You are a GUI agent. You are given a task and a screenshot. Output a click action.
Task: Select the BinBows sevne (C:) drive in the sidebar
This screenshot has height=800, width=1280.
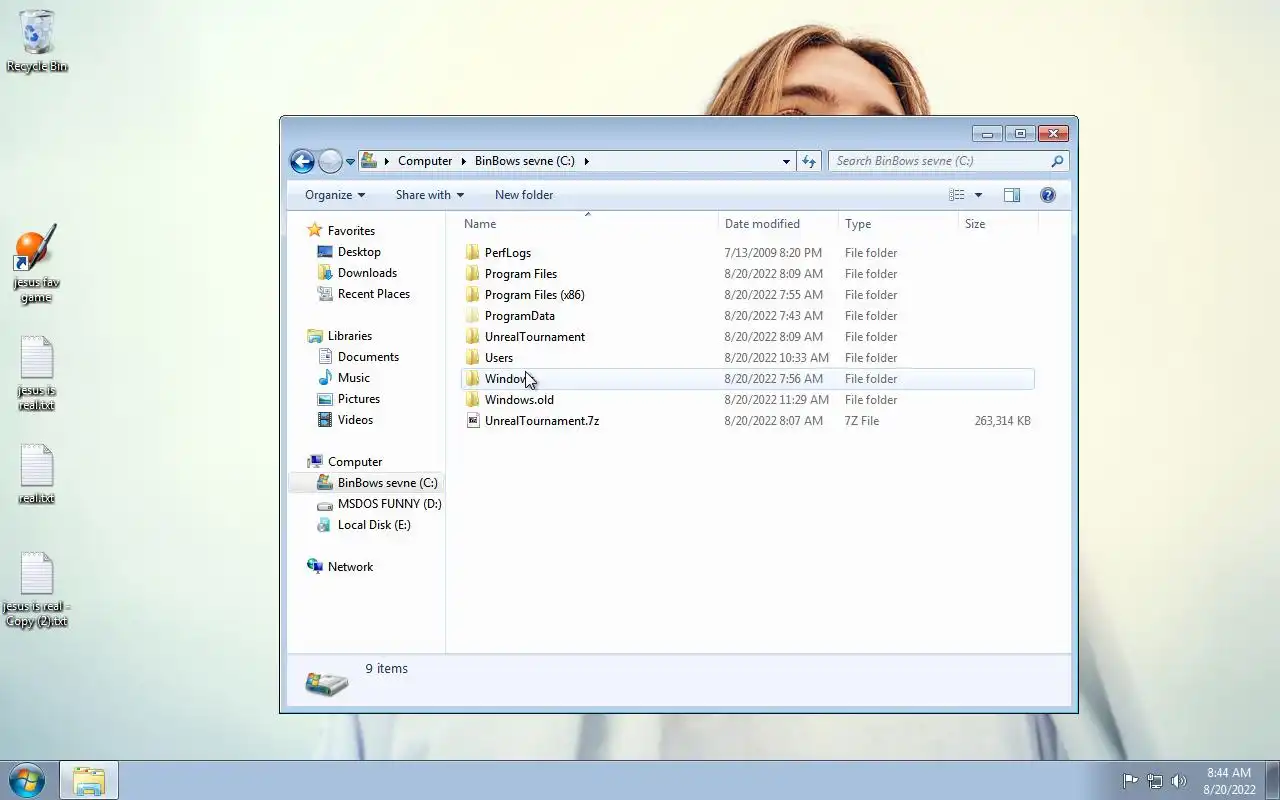pyautogui.click(x=387, y=483)
